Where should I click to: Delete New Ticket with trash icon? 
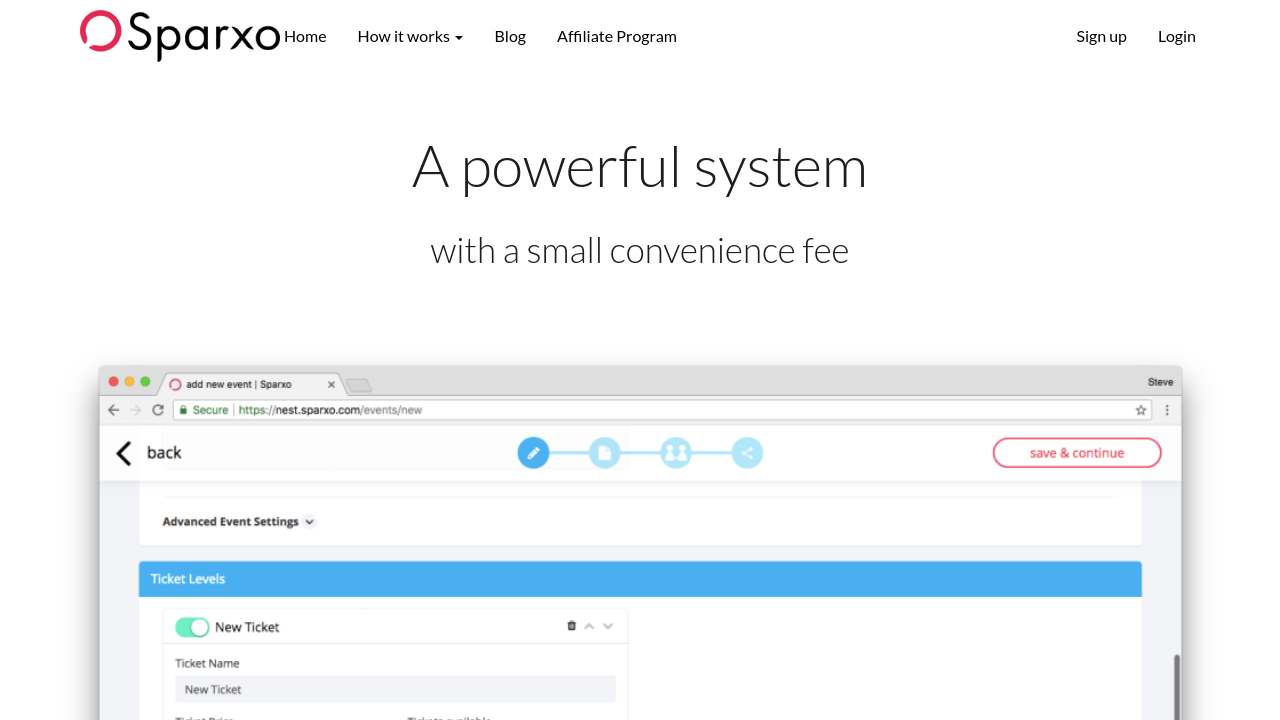pyautogui.click(x=571, y=626)
